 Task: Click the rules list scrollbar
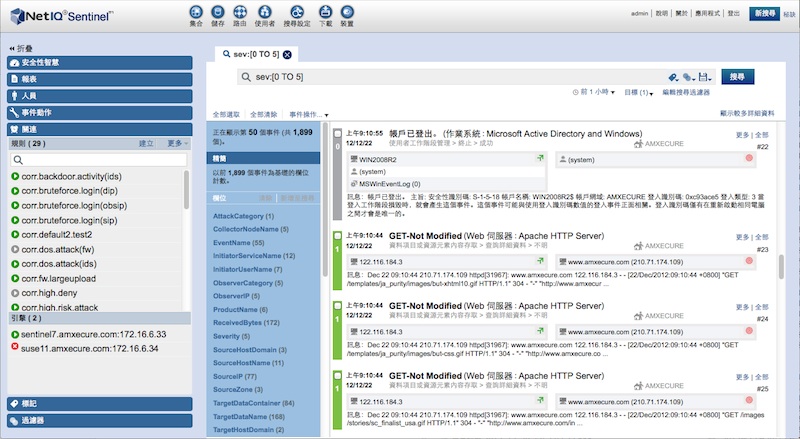[x=186, y=189]
